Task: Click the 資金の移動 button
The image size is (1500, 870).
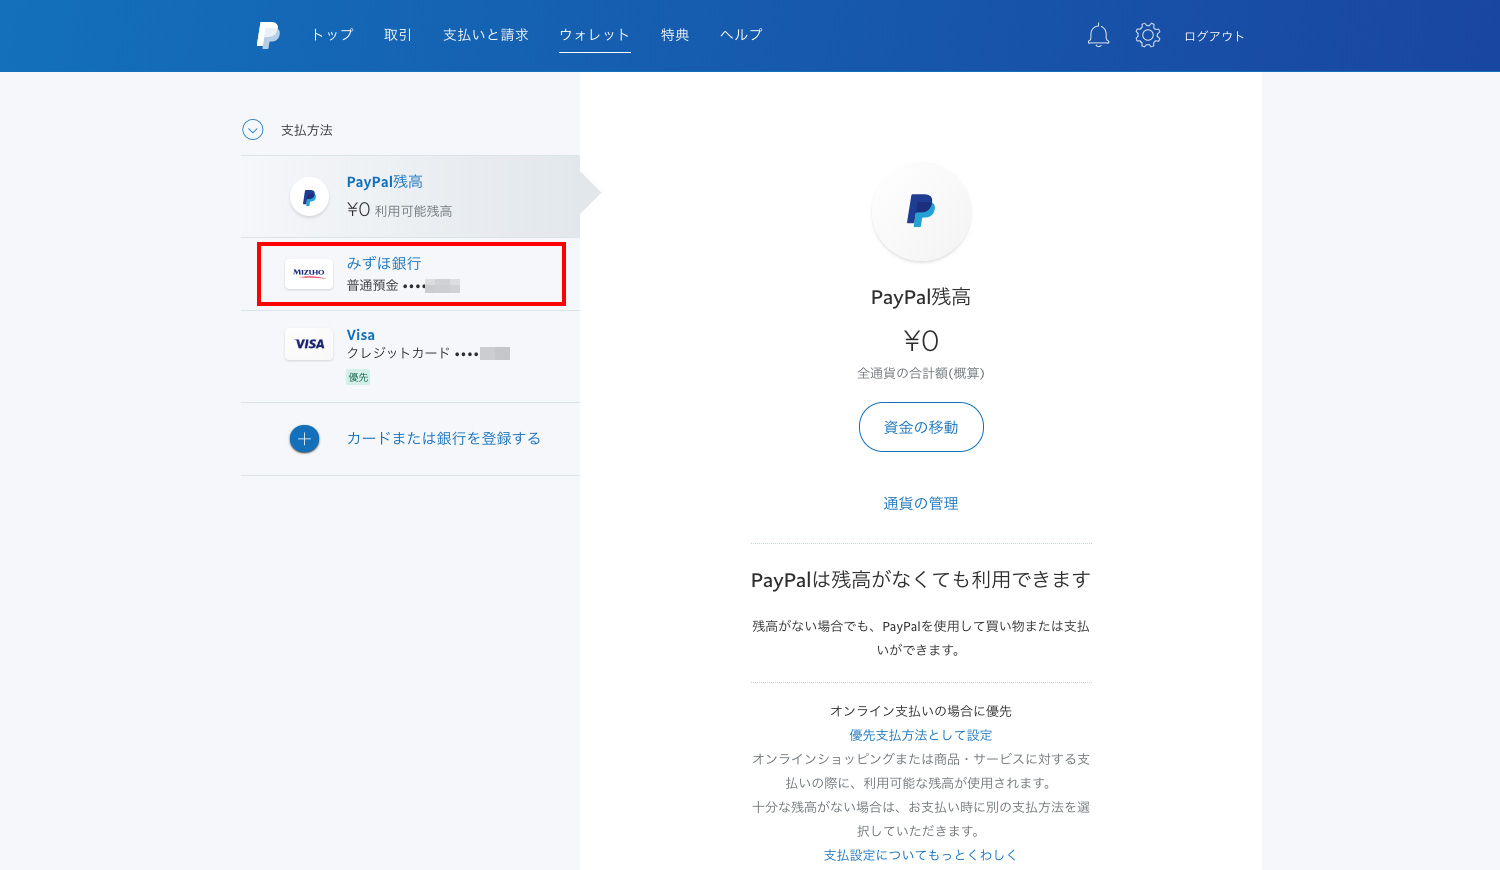Action: 921,427
